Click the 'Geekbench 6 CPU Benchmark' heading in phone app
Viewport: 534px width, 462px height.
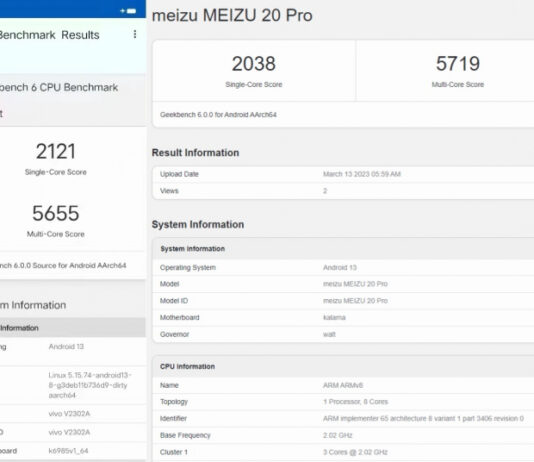(x=59, y=87)
